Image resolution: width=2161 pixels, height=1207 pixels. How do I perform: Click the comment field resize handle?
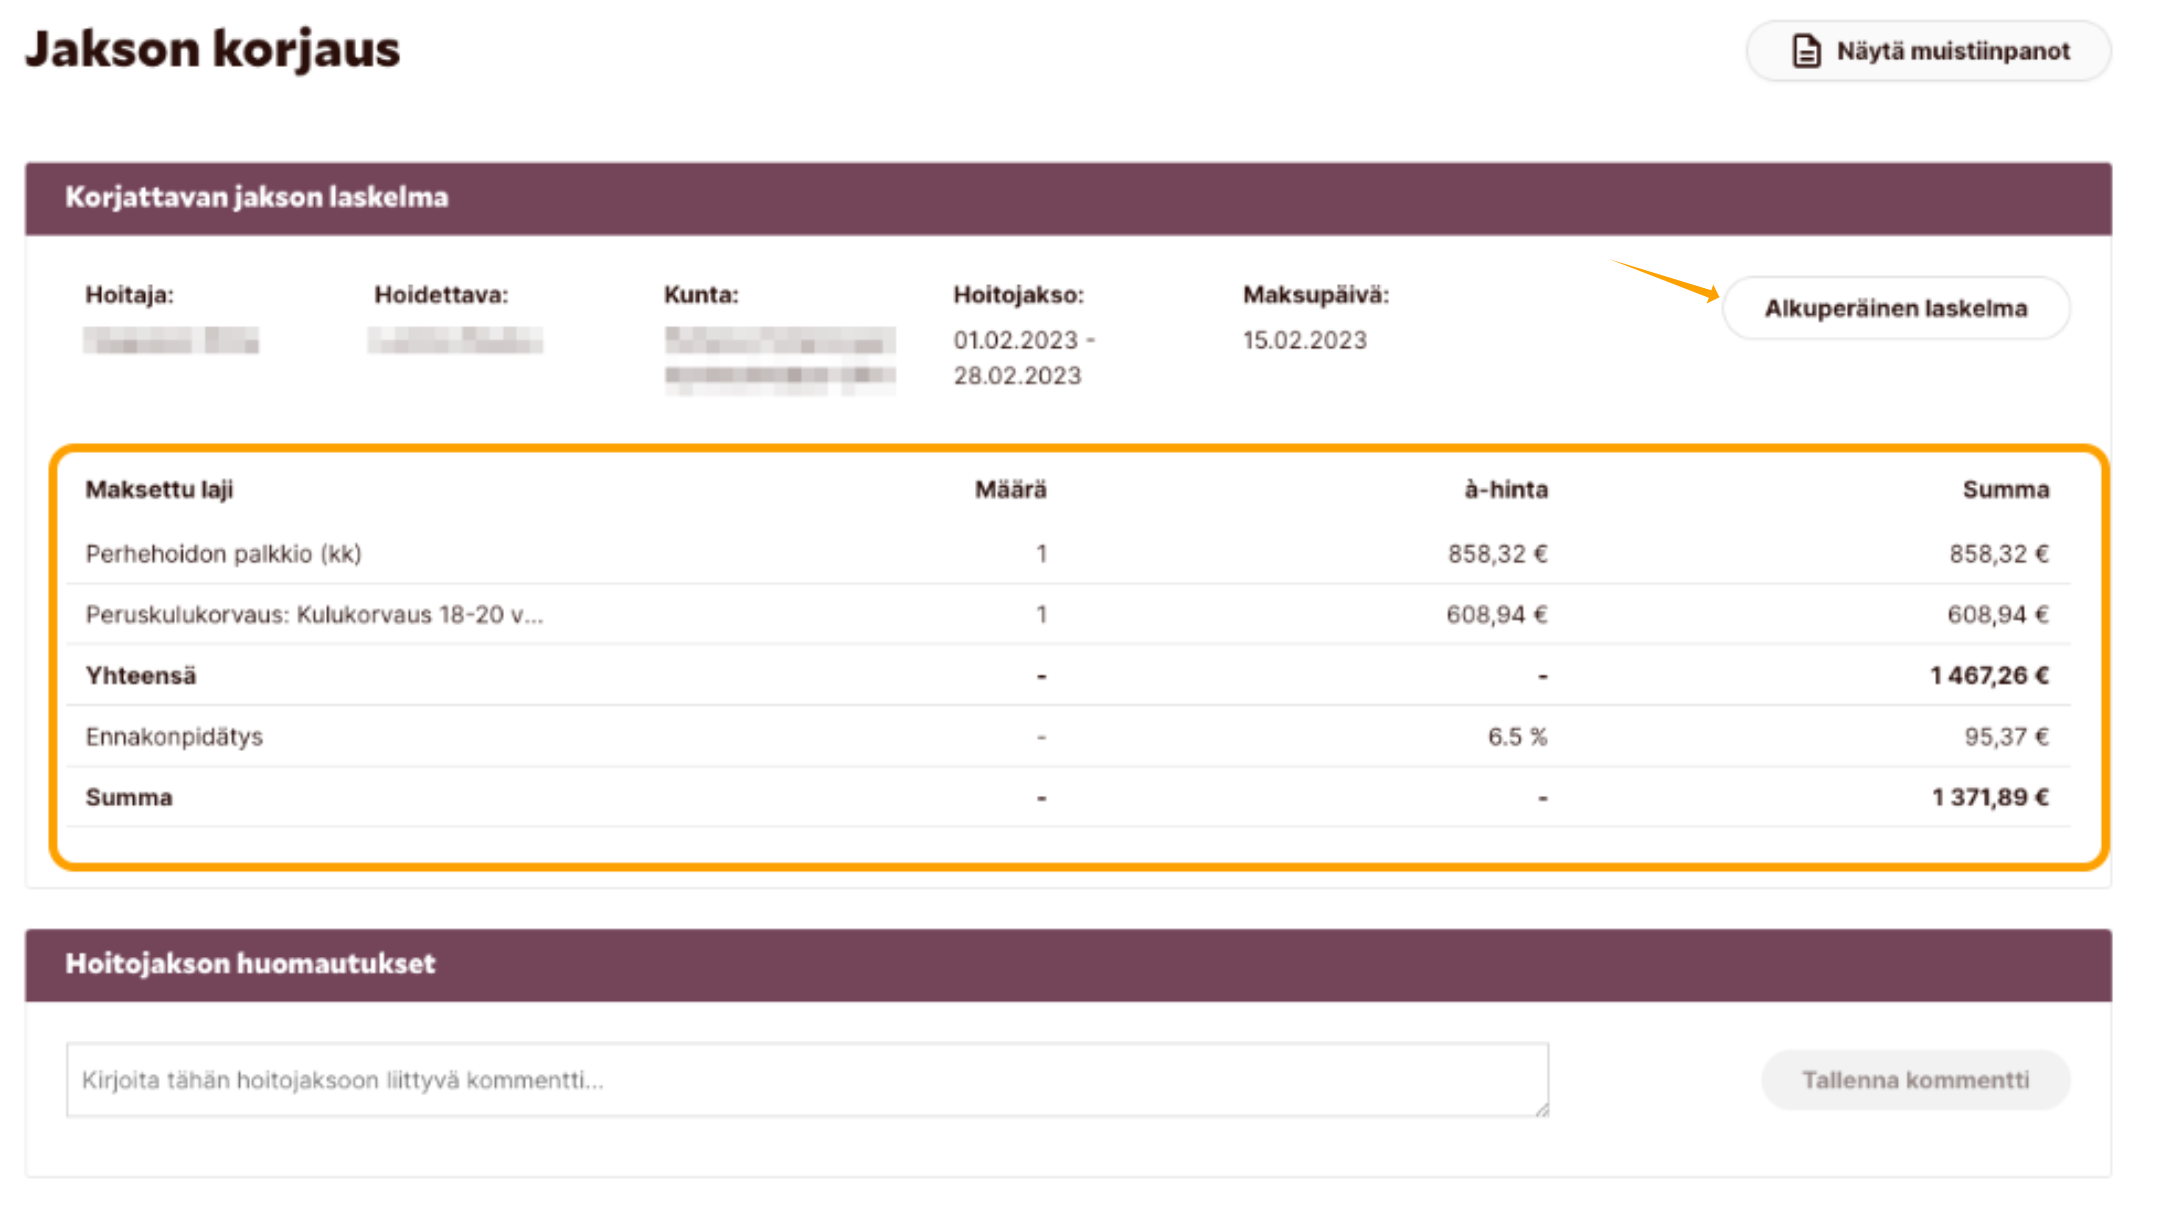point(1541,1109)
